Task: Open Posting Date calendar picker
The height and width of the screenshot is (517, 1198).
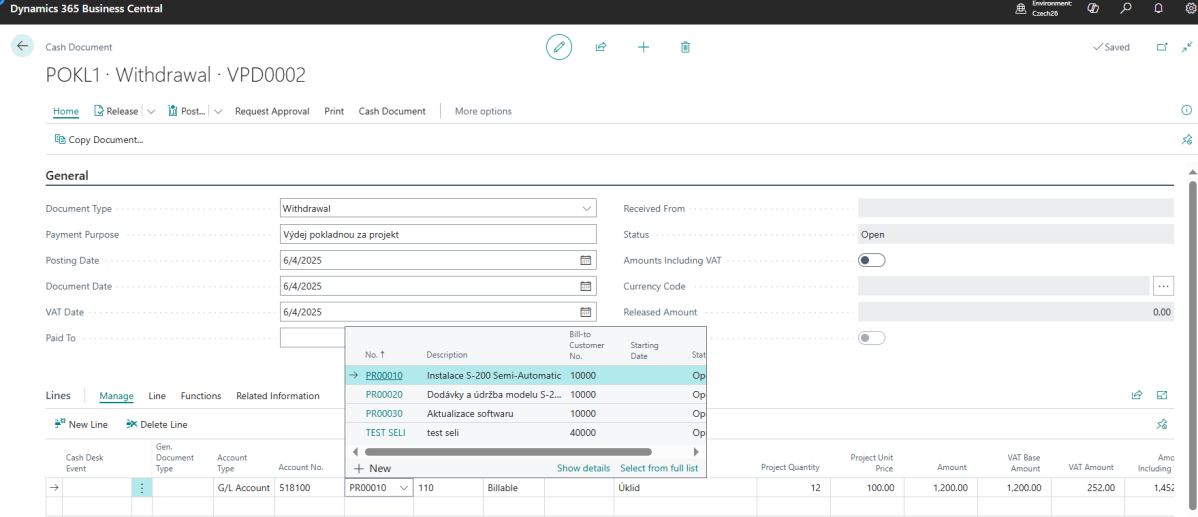Action: (x=586, y=260)
